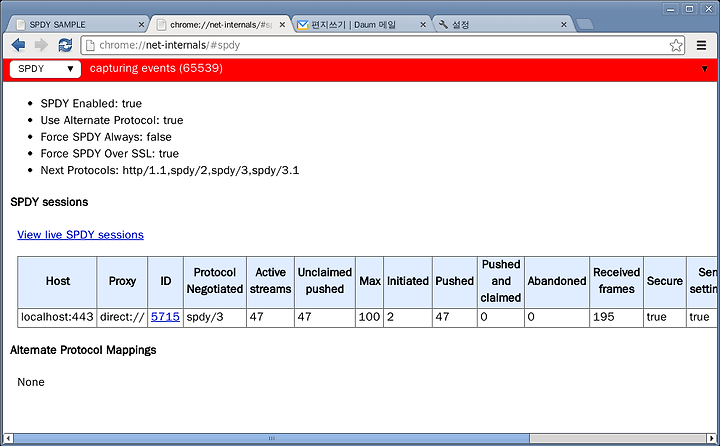Click Use Alternate Protocol: true line
The width and height of the screenshot is (720, 446).
(x=112, y=120)
